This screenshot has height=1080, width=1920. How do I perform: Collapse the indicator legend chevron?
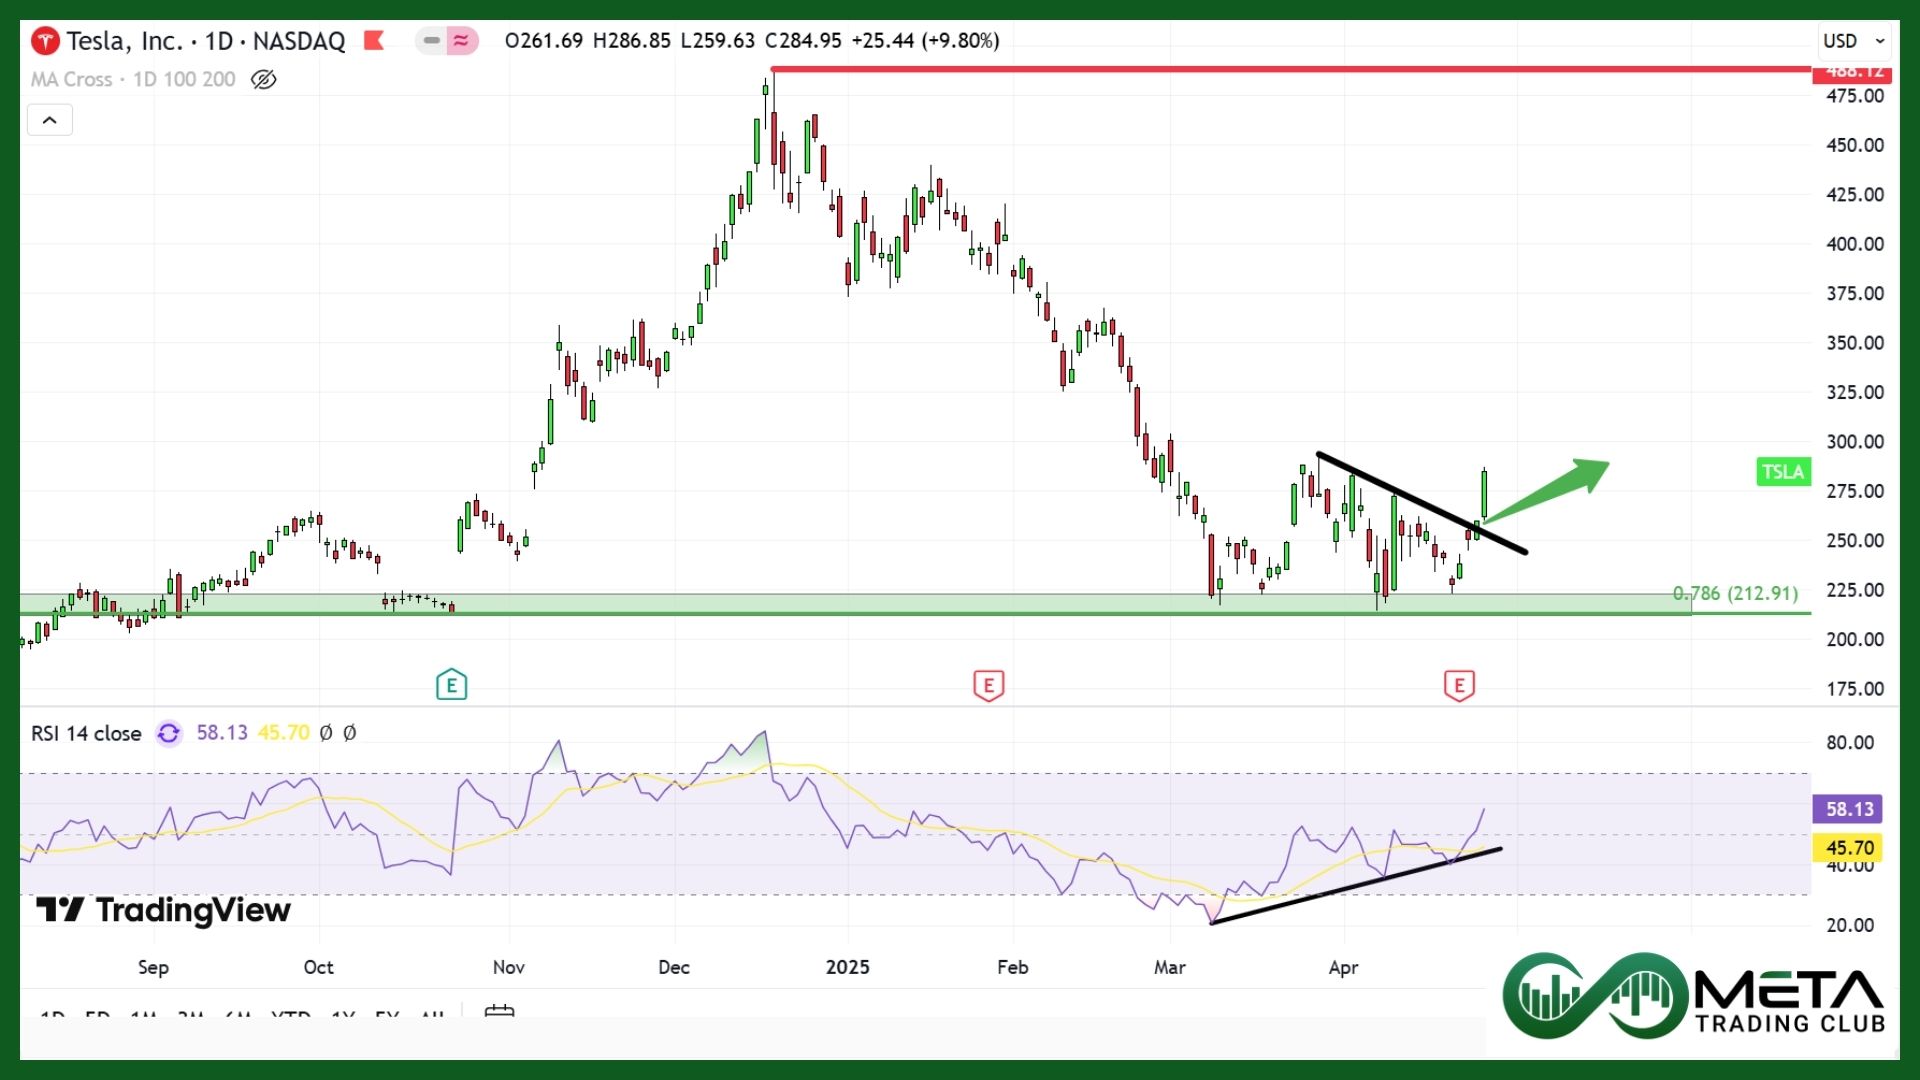click(x=49, y=121)
